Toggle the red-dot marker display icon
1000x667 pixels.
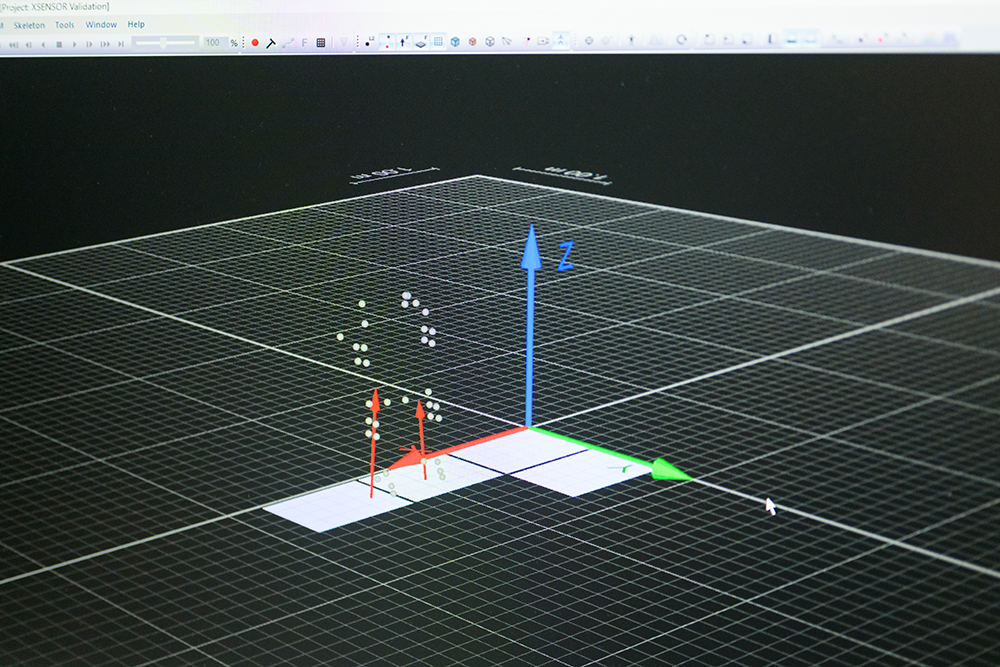point(386,42)
